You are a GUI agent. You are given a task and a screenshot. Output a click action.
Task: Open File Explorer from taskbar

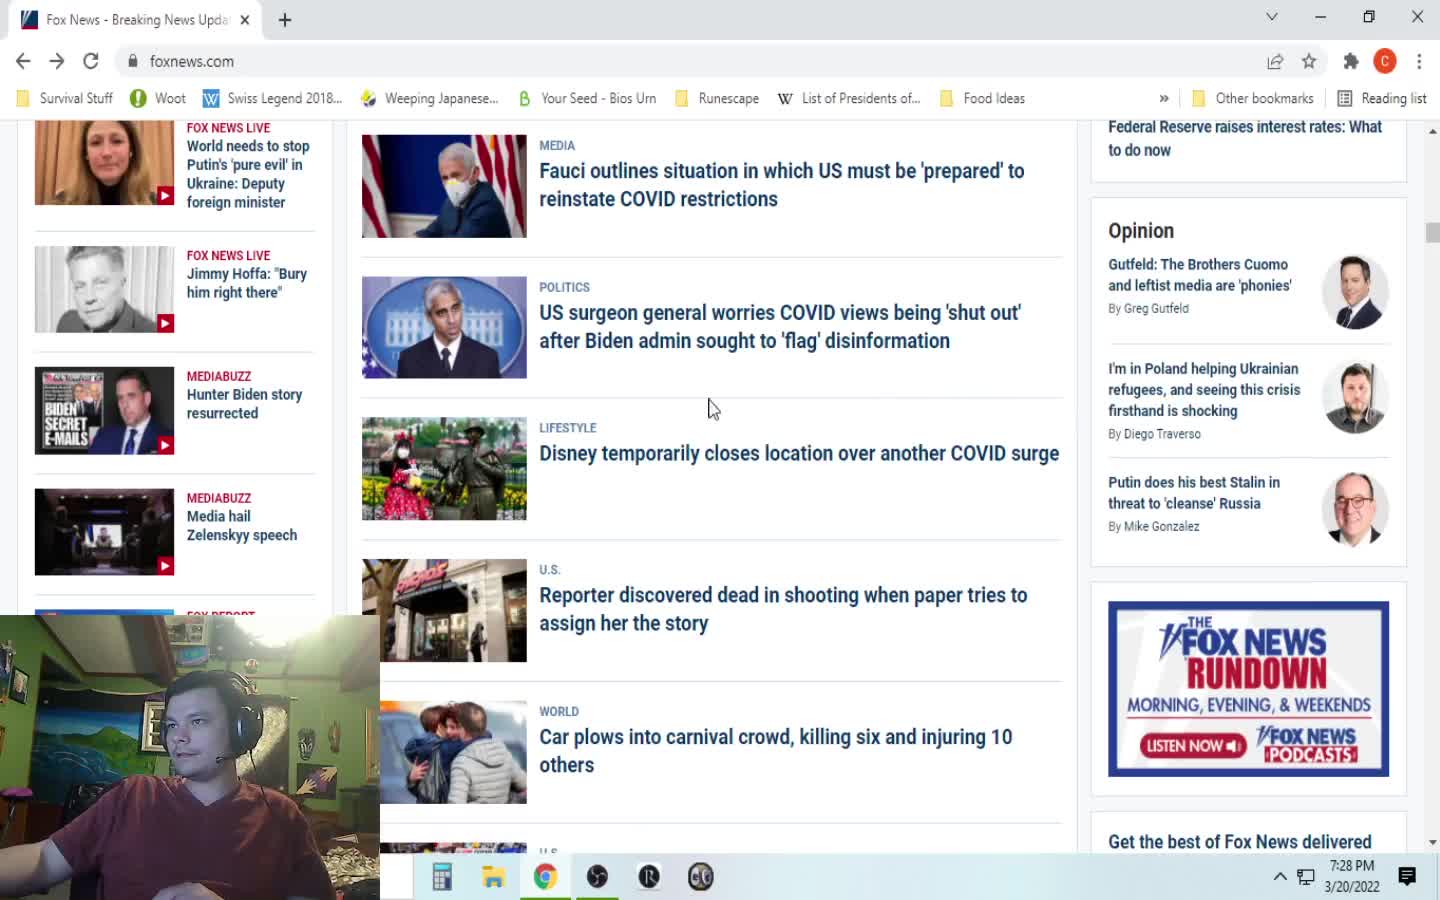493,877
